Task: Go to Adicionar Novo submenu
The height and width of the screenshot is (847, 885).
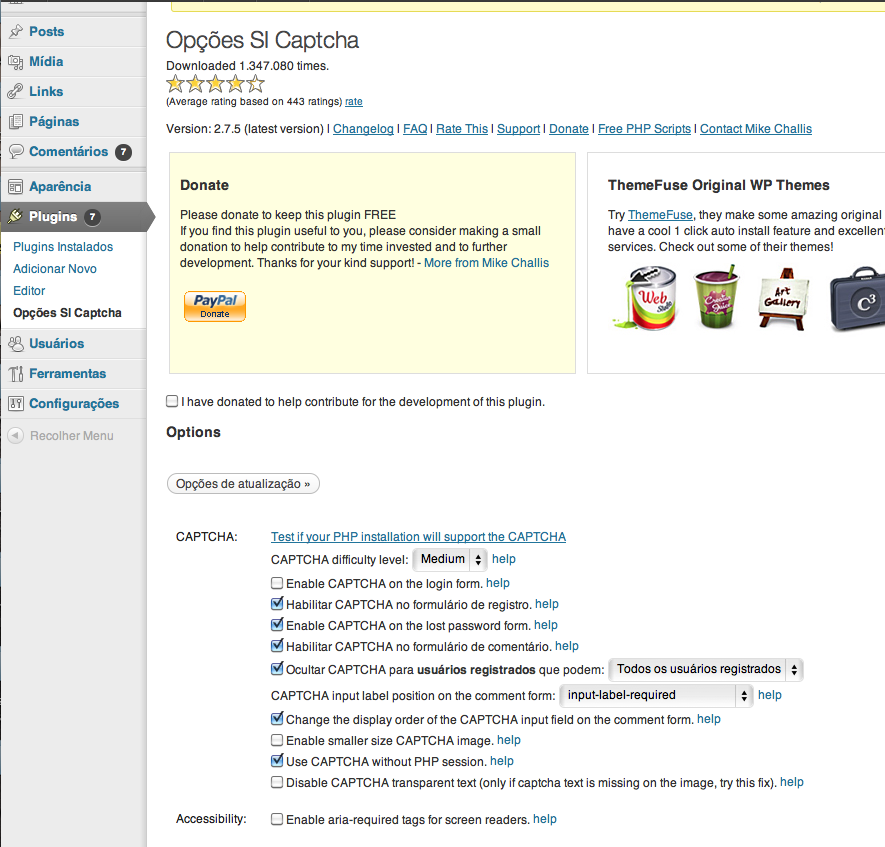Action: coord(55,269)
